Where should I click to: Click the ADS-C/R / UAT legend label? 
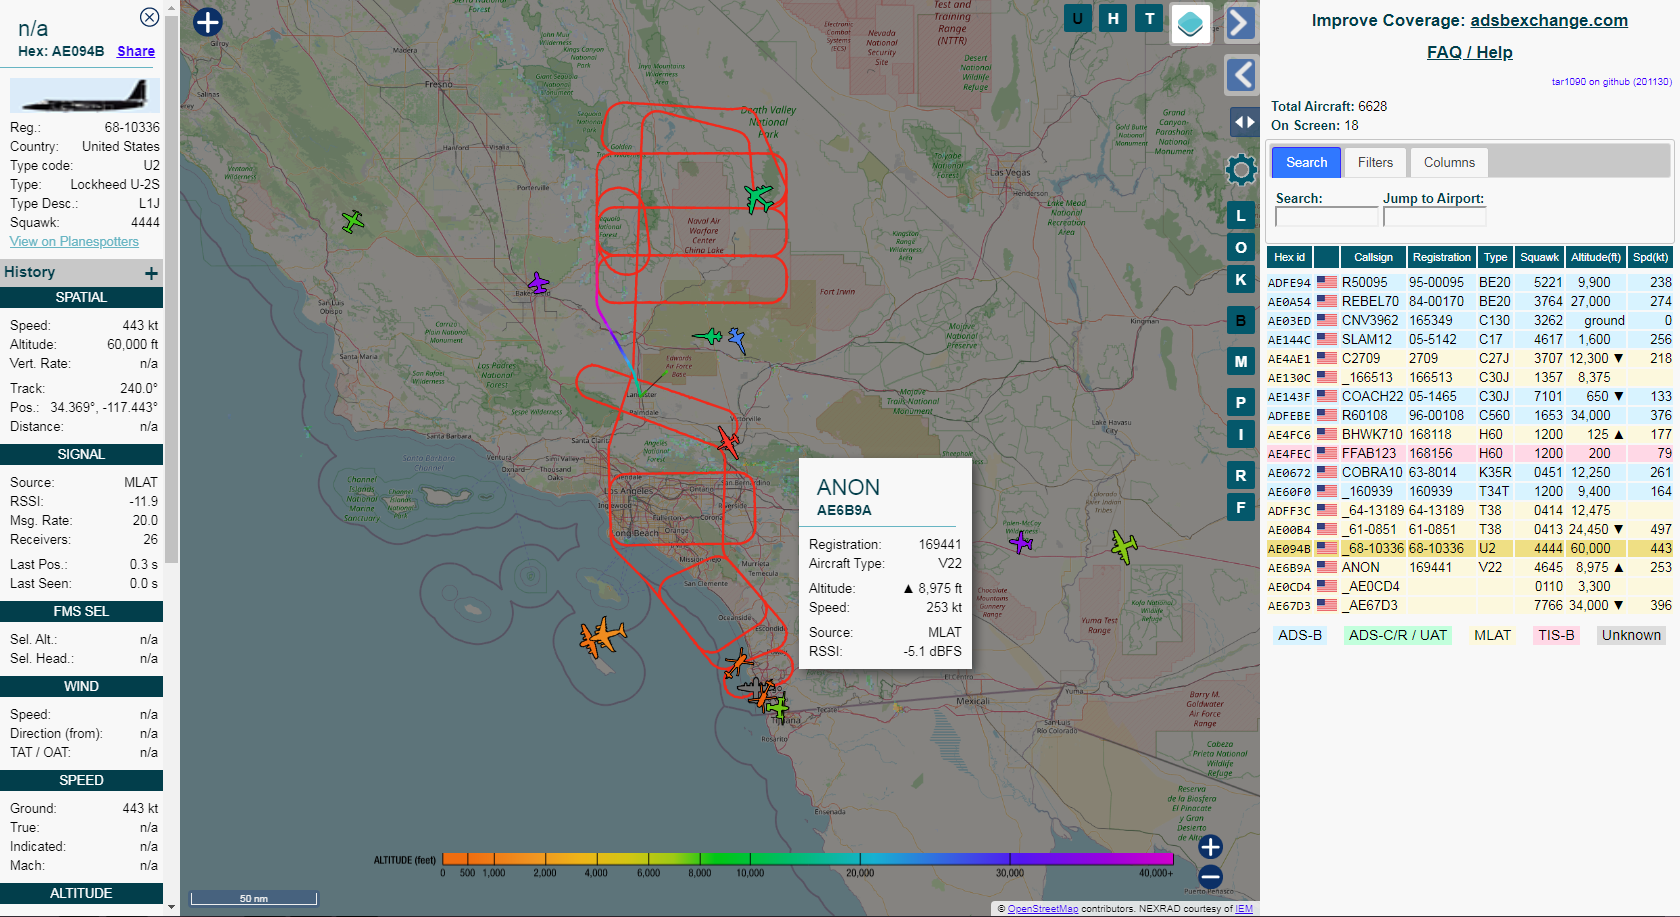click(1397, 635)
